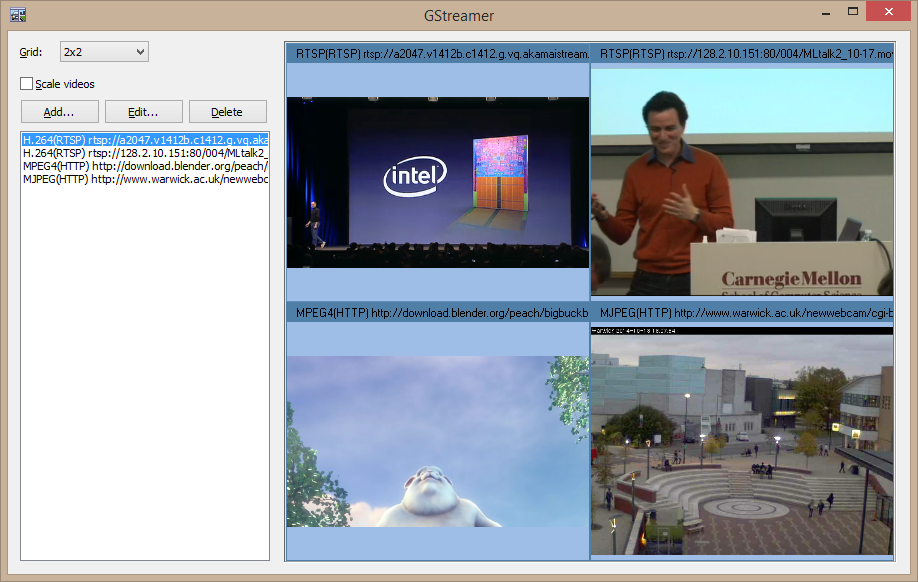Click the Warwick campus webcam video pane
The image size is (918, 582).
click(x=741, y=440)
